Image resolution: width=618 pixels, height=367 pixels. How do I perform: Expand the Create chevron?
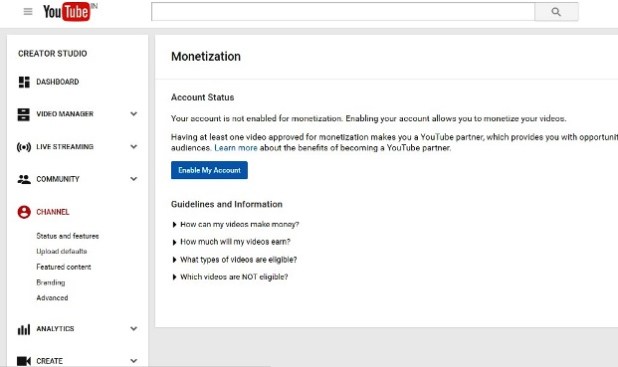(x=134, y=361)
